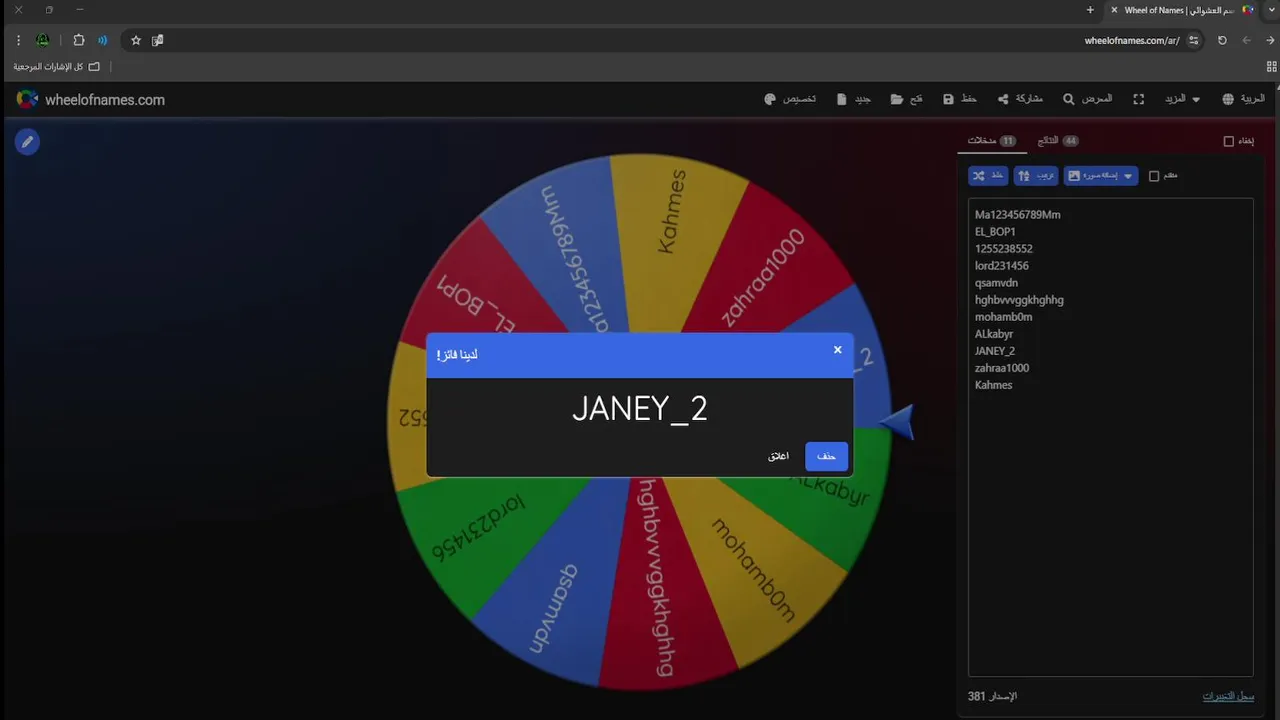1280x720 pixels.
Task: Click اغلاق to dismiss the winner dialog
Action: [778, 456]
